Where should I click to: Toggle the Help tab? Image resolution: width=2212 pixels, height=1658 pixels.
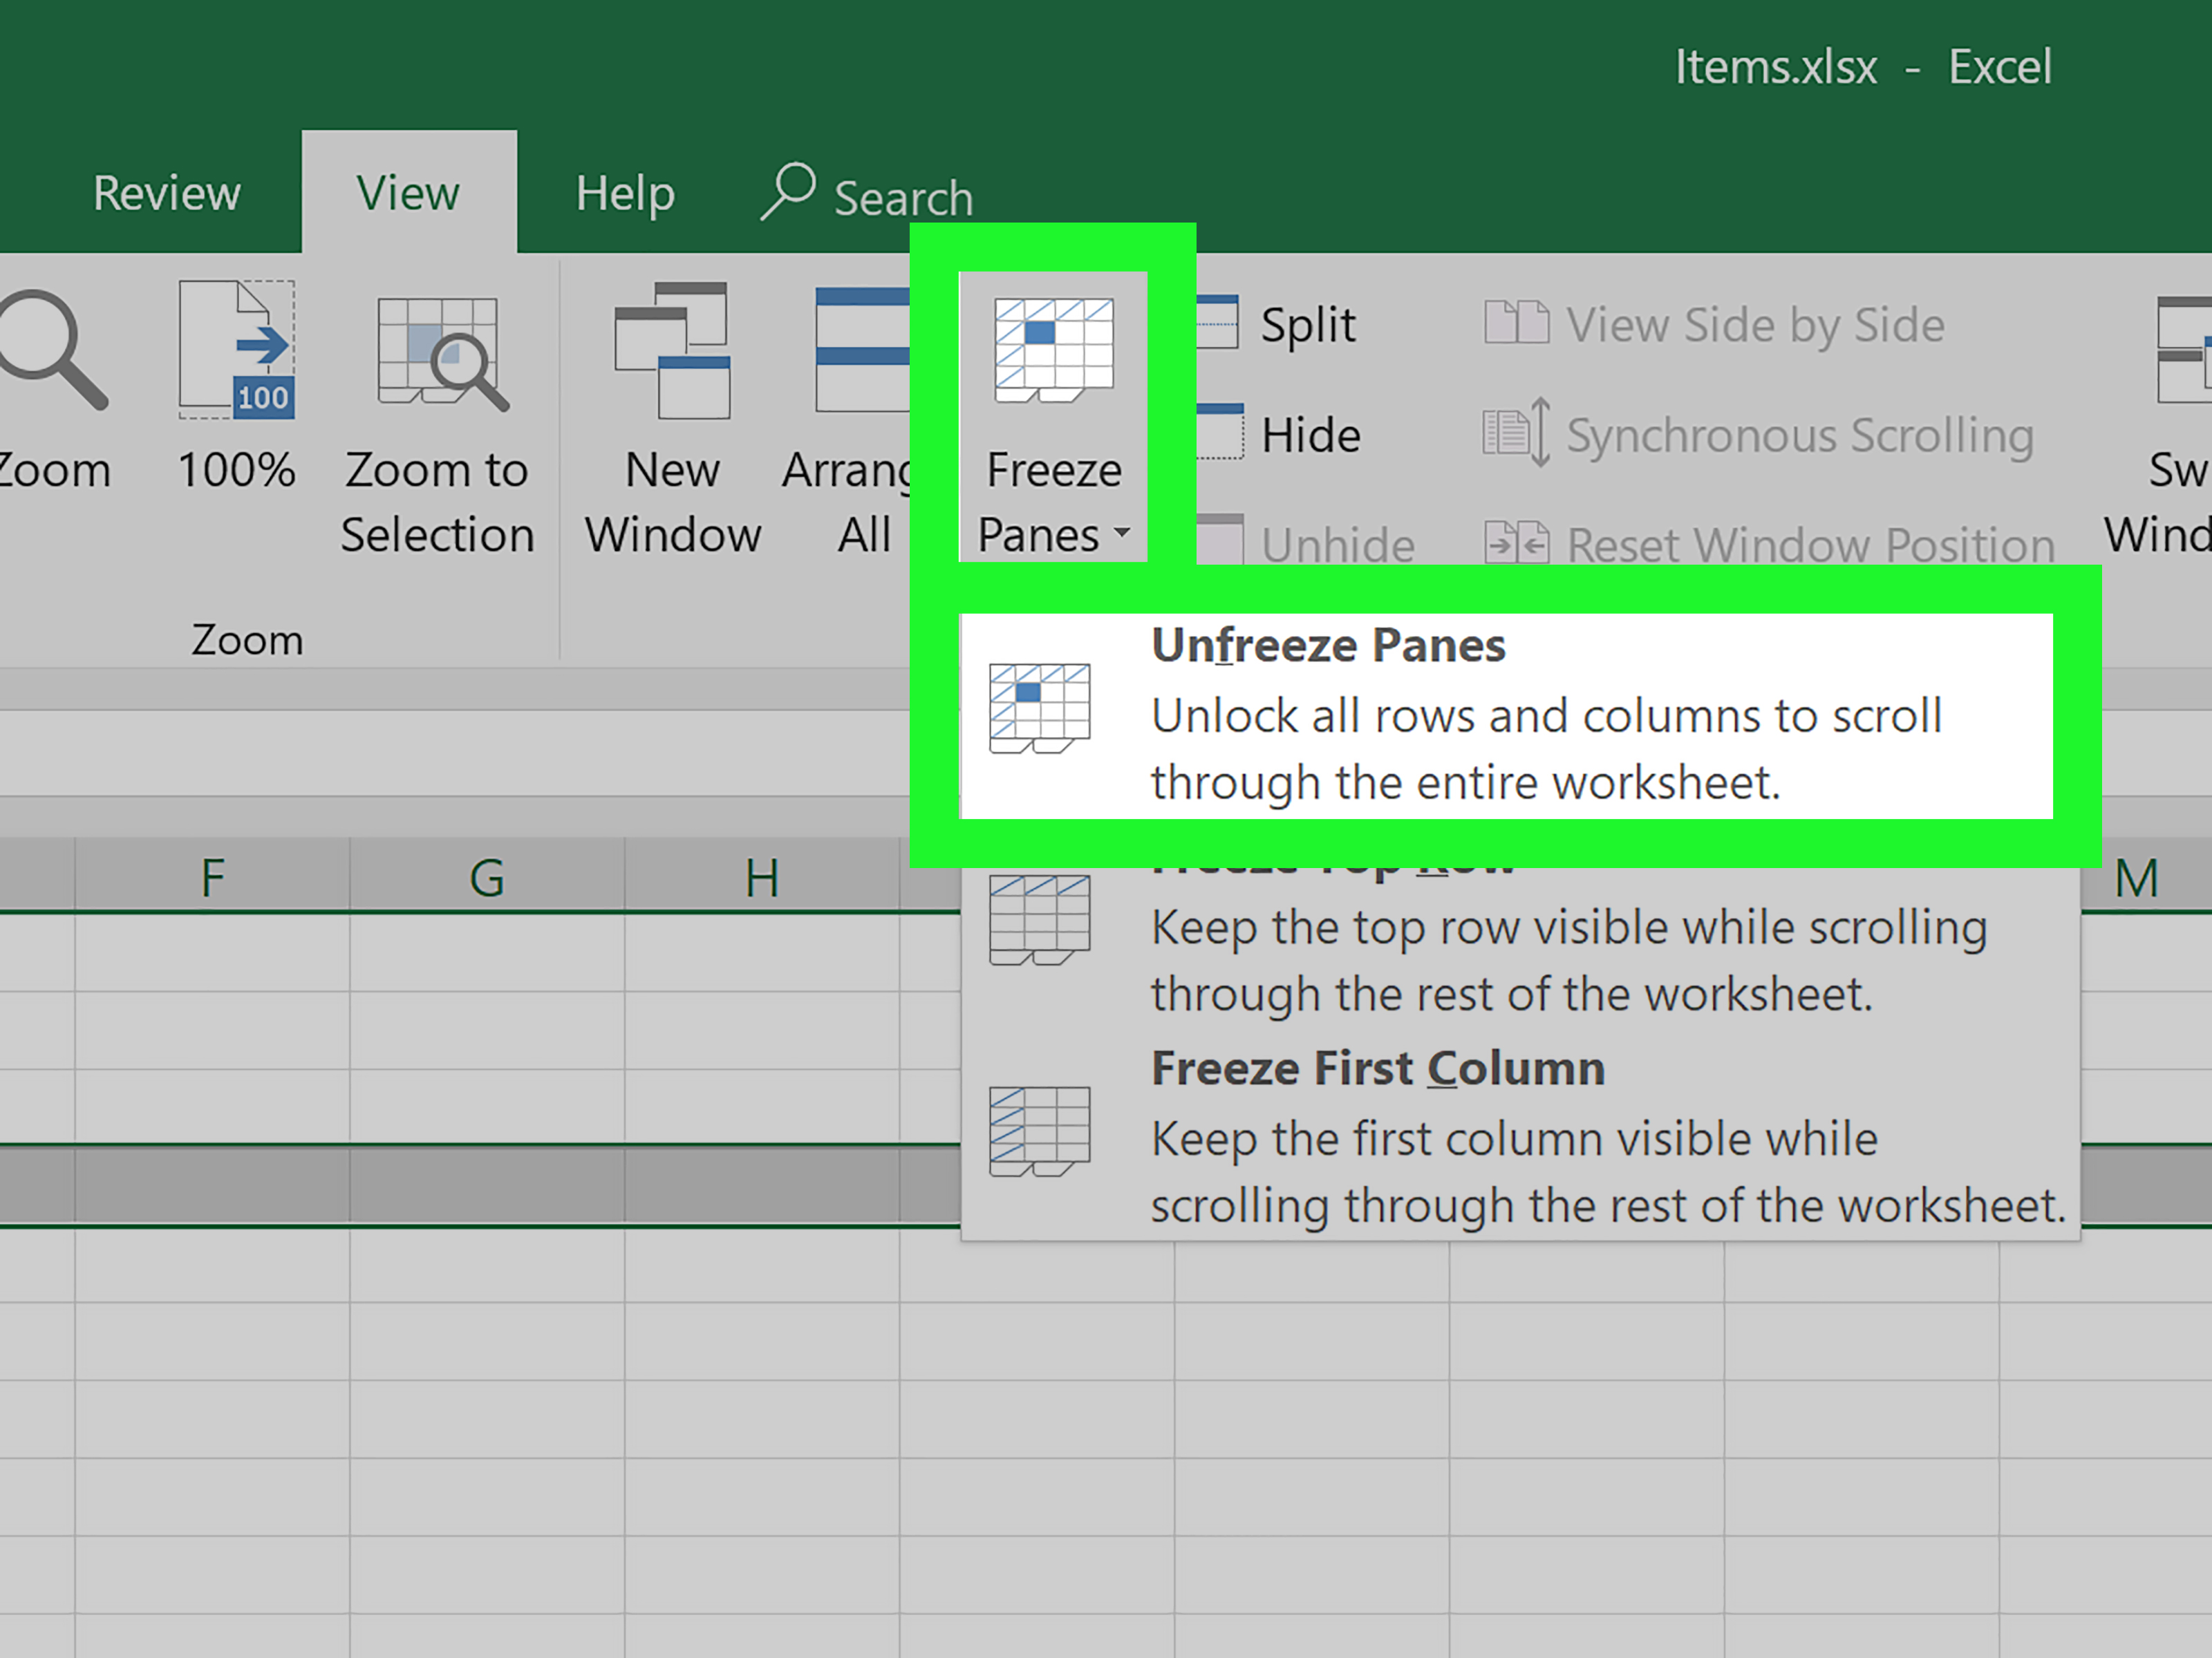pyautogui.click(x=622, y=191)
